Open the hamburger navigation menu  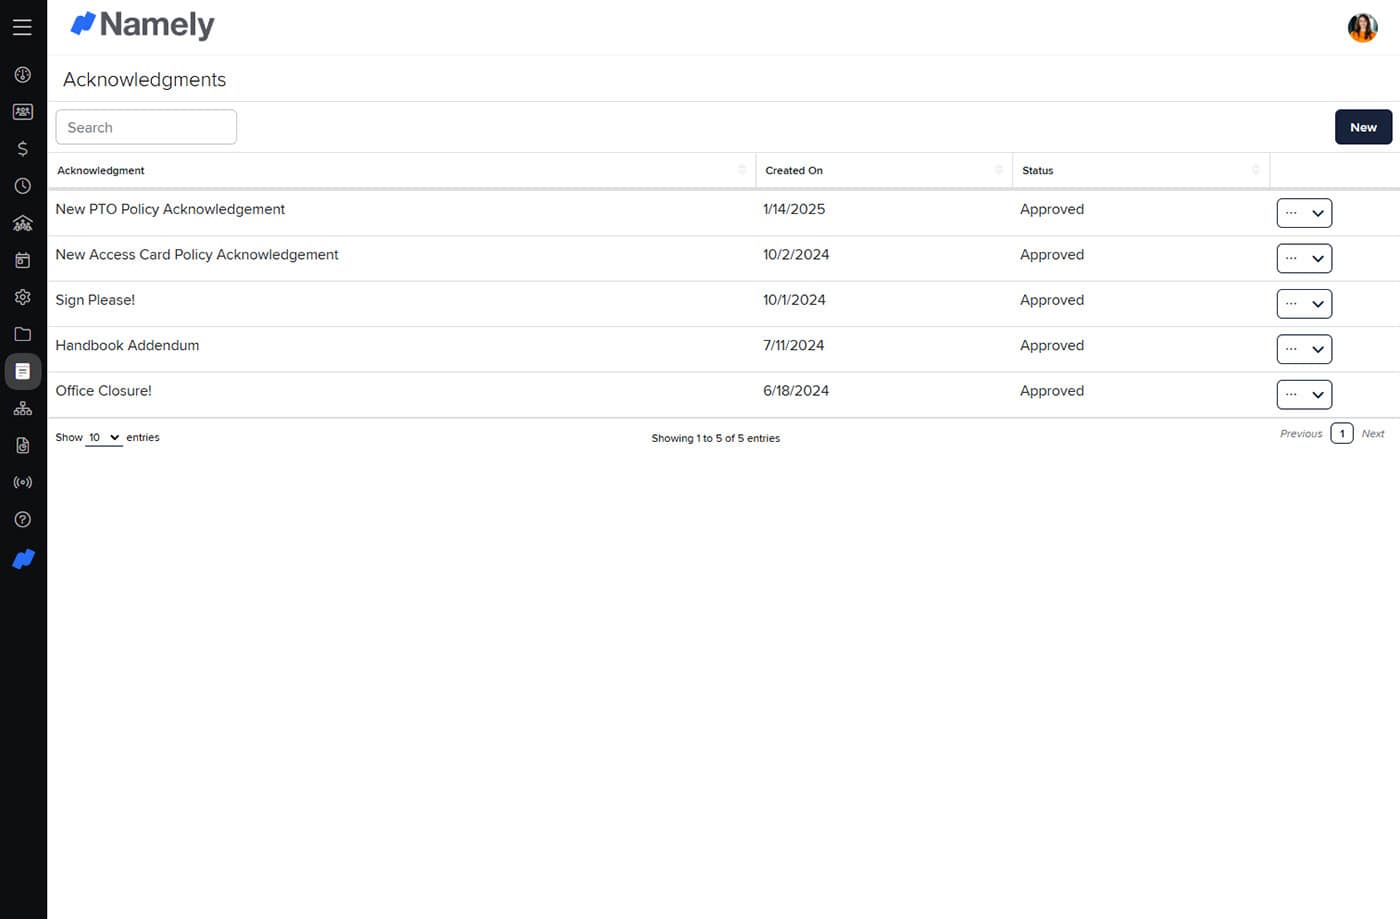[x=22, y=27]
